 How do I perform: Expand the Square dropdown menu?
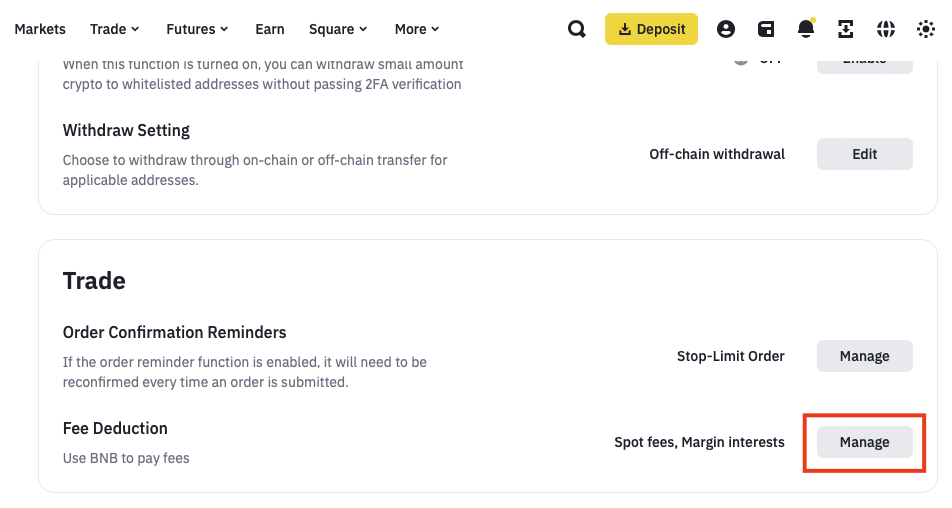(x=338, y=29)
